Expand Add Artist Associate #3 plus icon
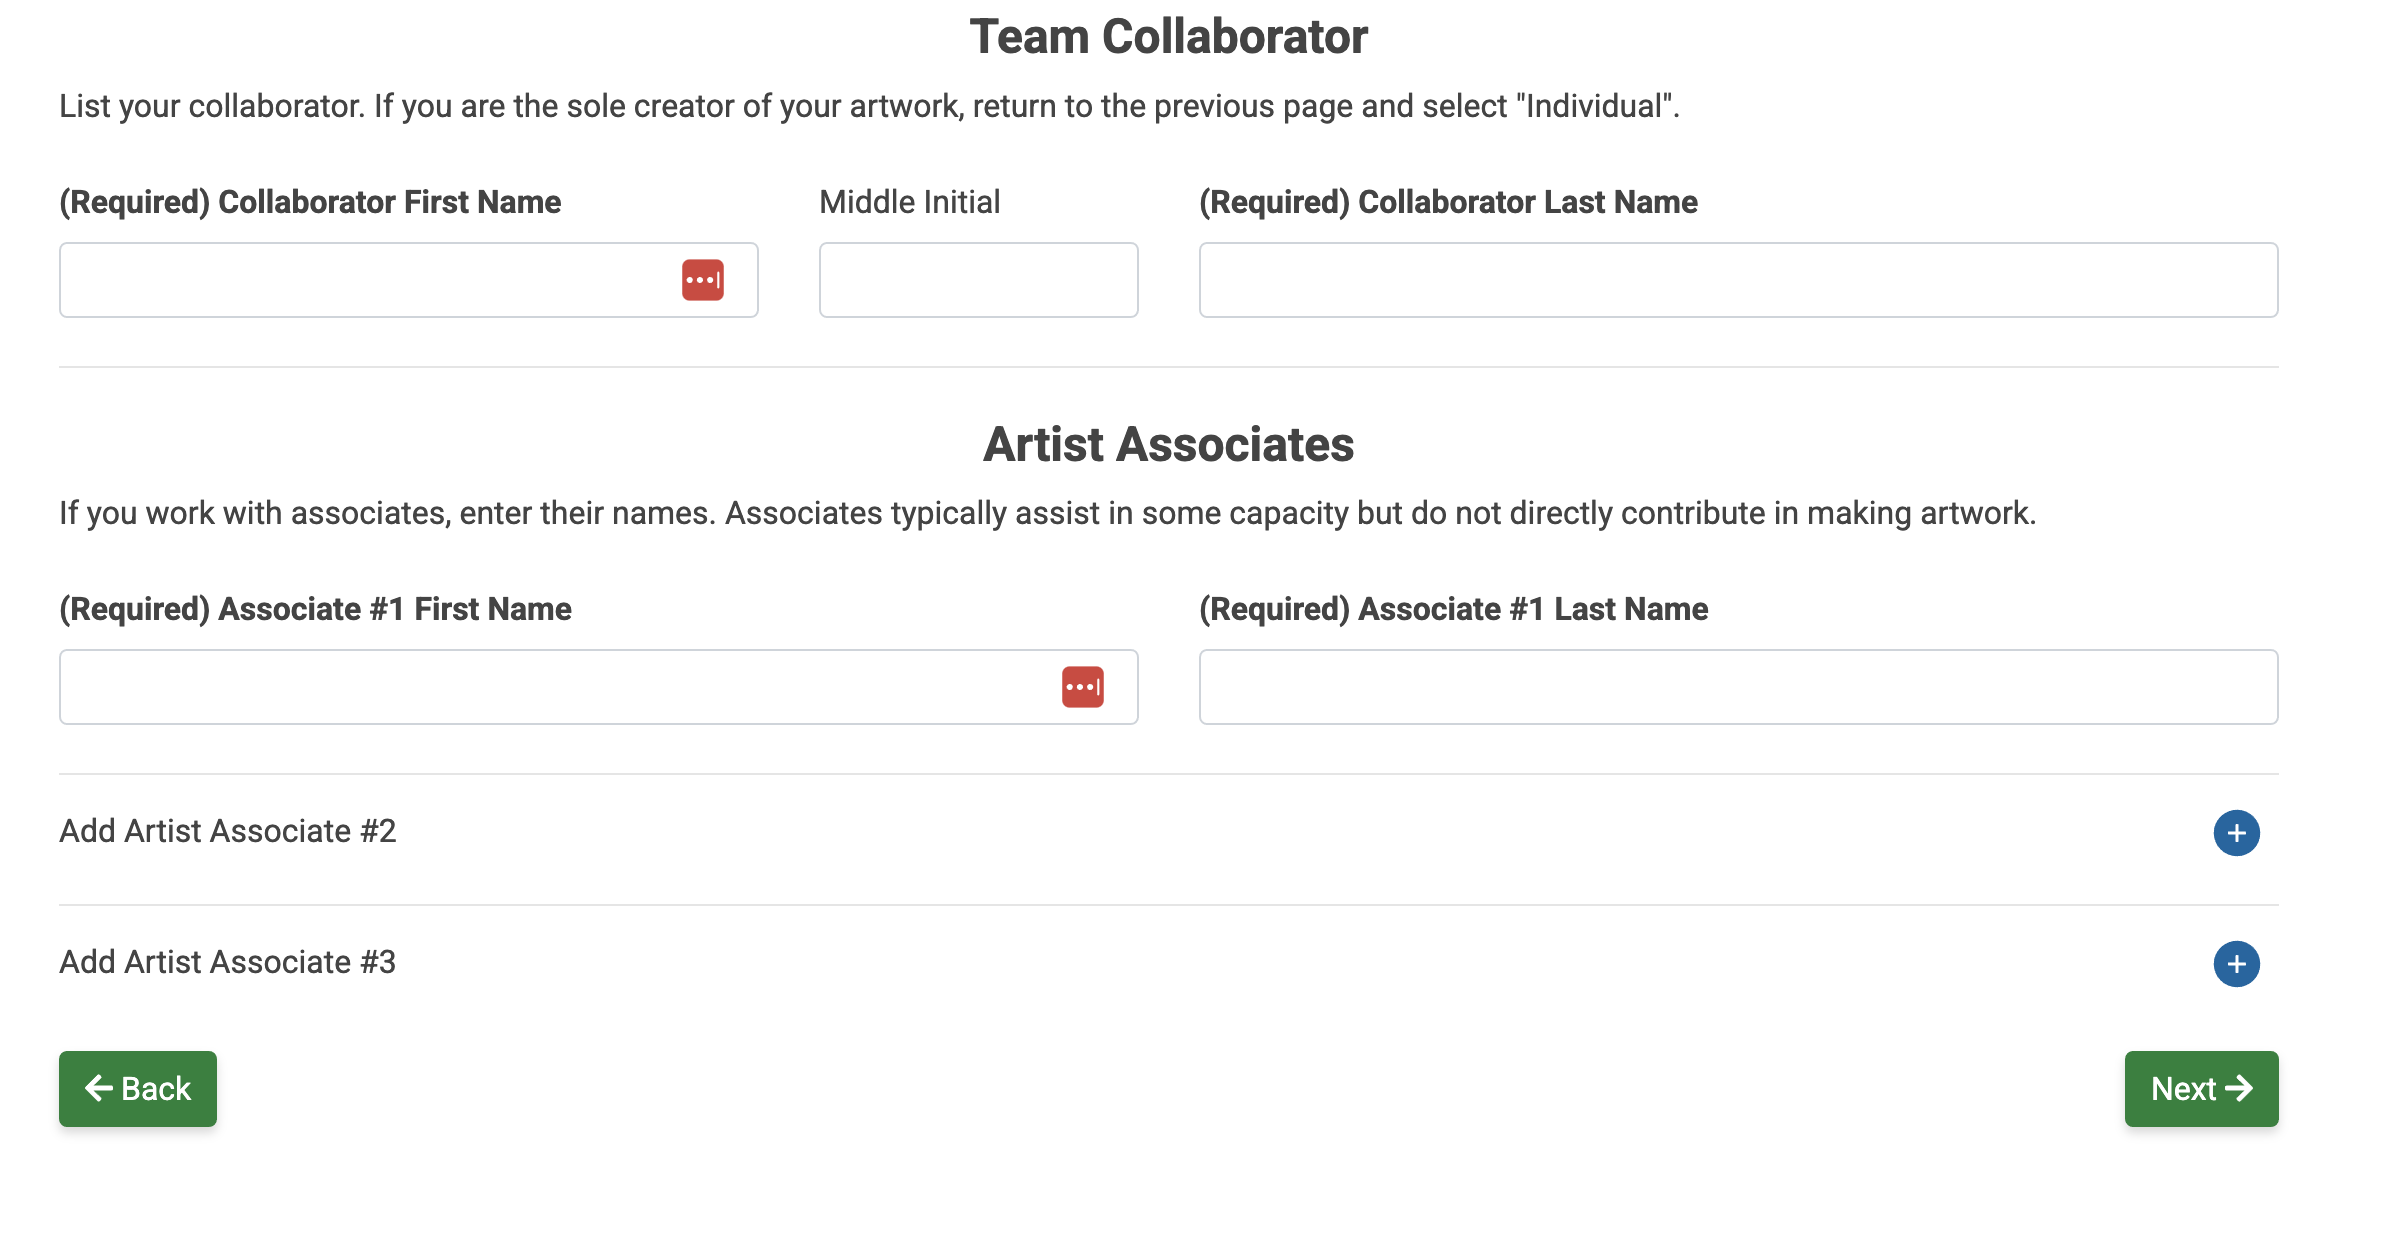Screen dimensions: 2404x1236 tap(2236, 964)
